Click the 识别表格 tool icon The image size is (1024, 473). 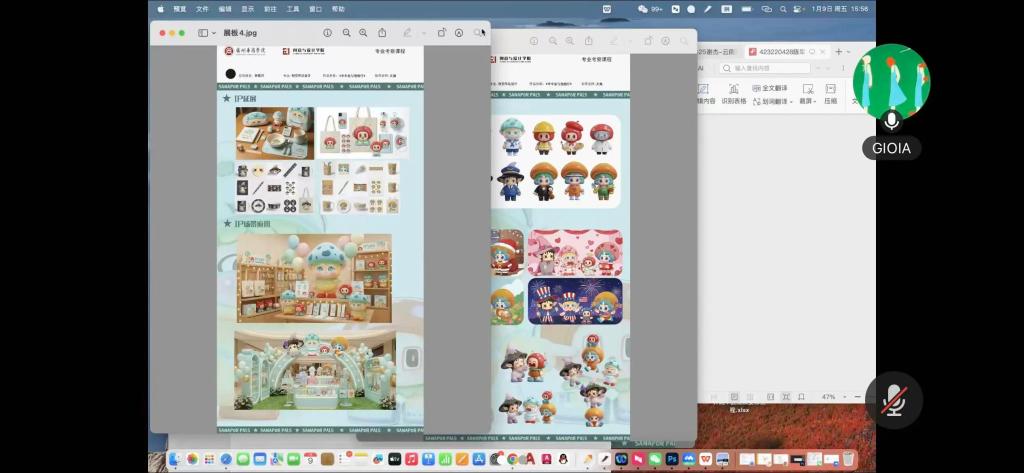734,93
